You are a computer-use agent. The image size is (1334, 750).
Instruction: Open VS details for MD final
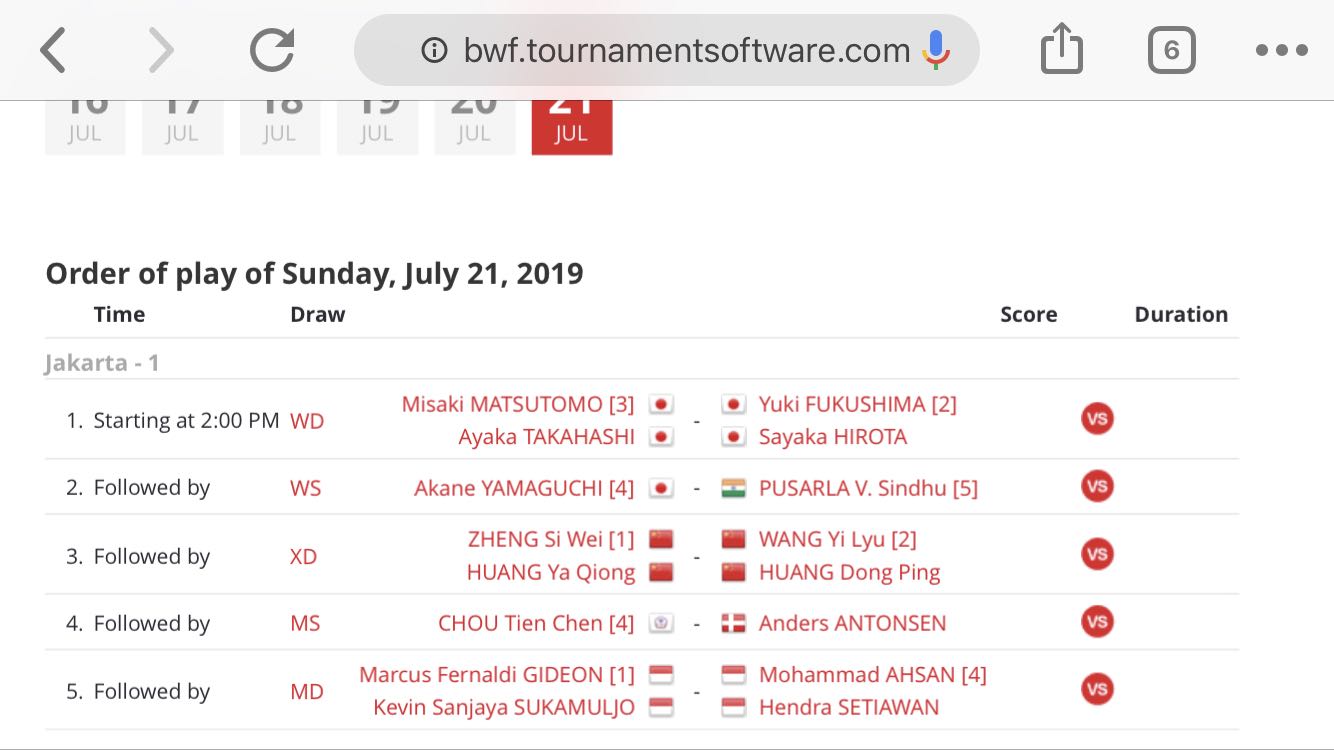(1097, 690)
